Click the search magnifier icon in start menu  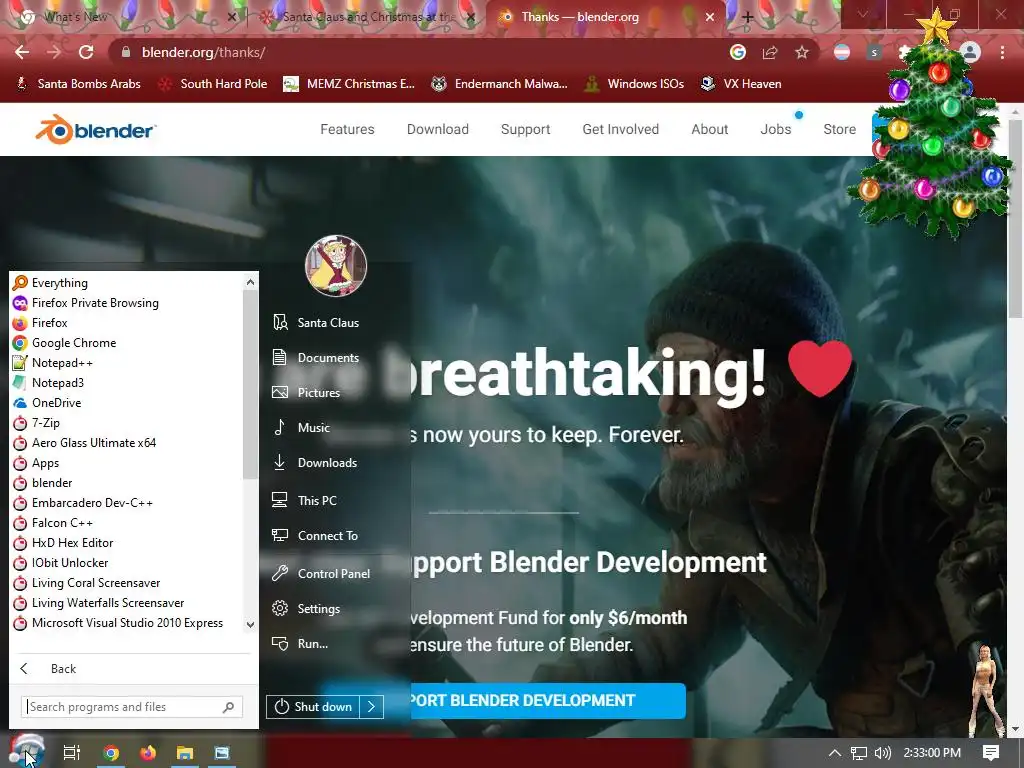click(x=229, y=707)
